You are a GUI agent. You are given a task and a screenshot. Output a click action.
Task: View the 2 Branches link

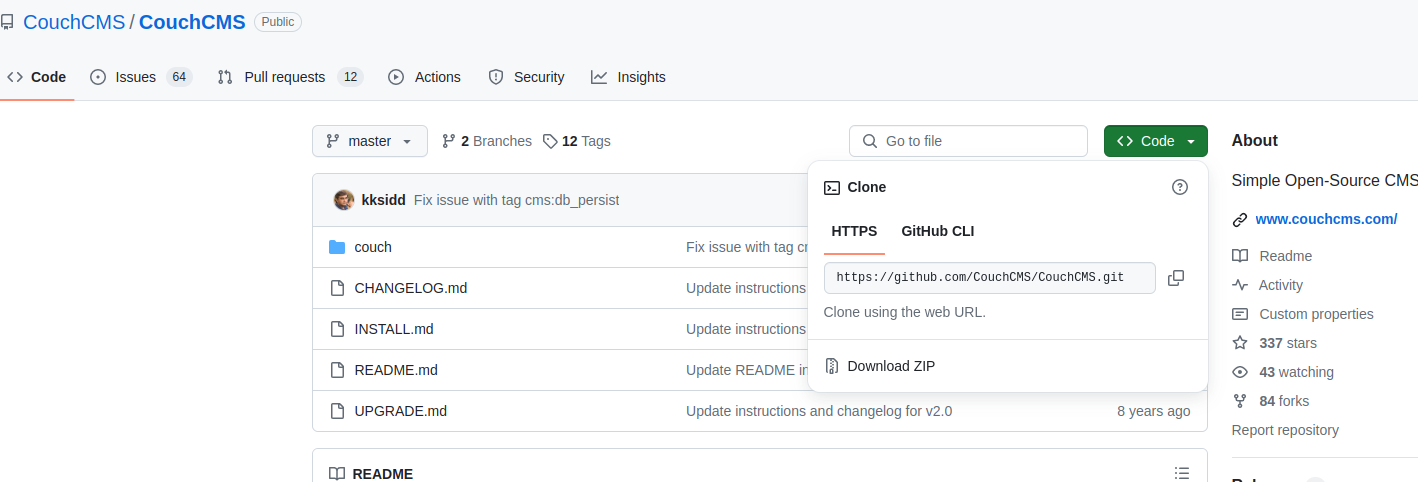[487, 141]
